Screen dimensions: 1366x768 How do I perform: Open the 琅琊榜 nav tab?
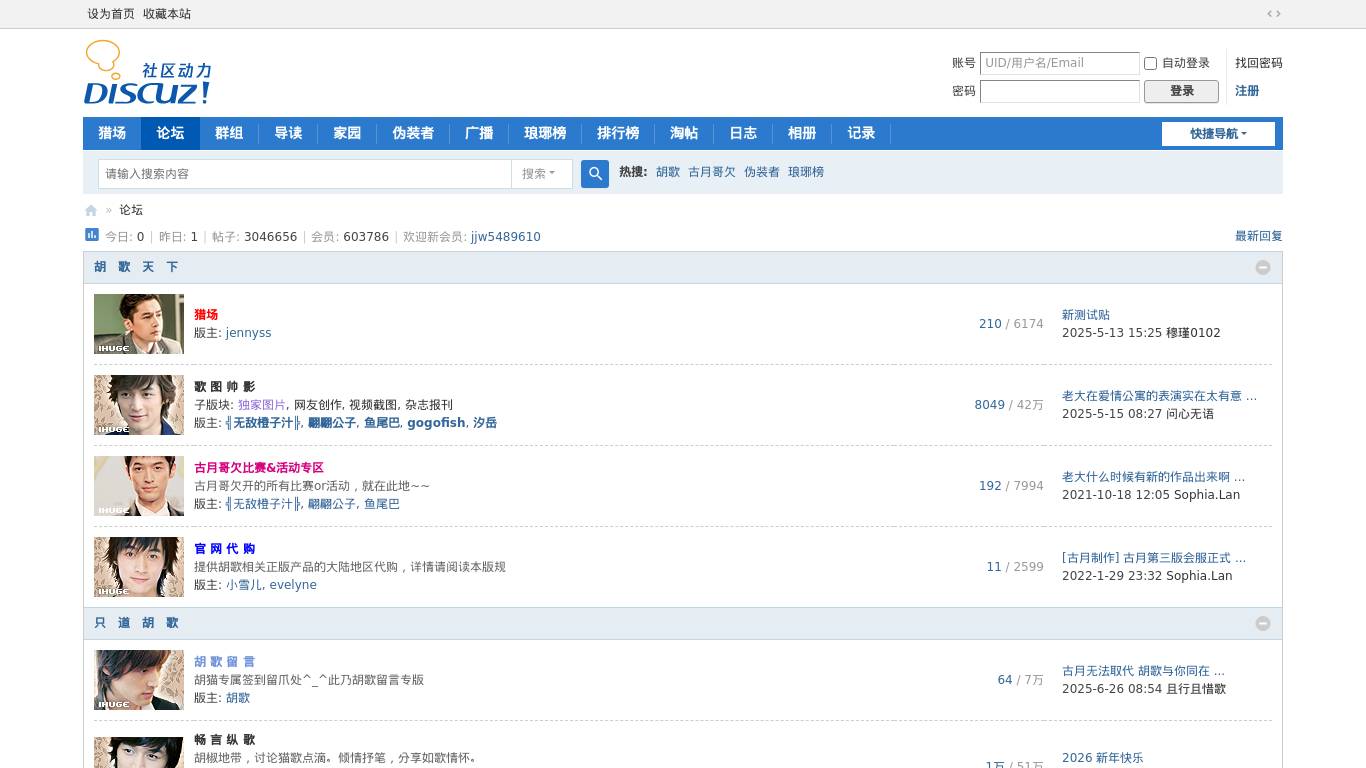[x=545, y=134]
